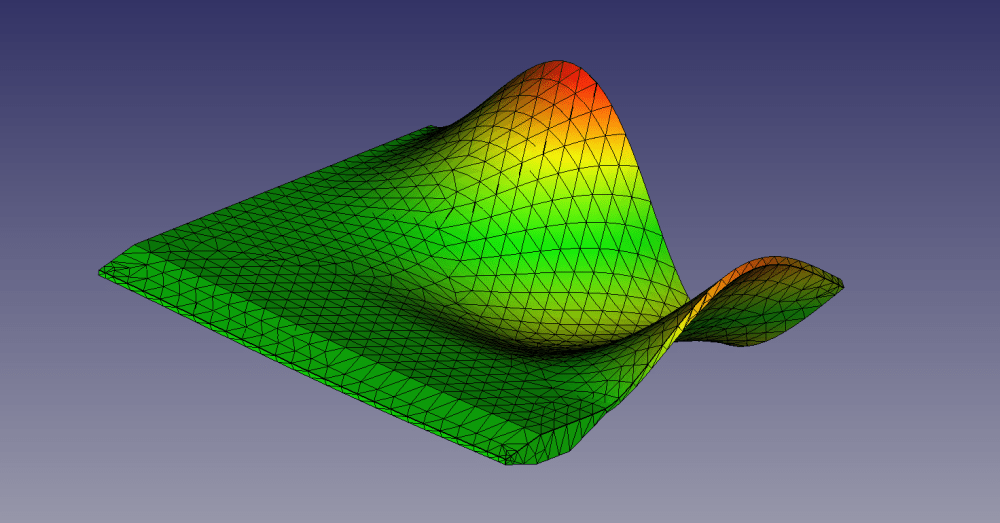Click the red peak of the mesh
The image size is (1000, 523).
[x=572, y=80]
